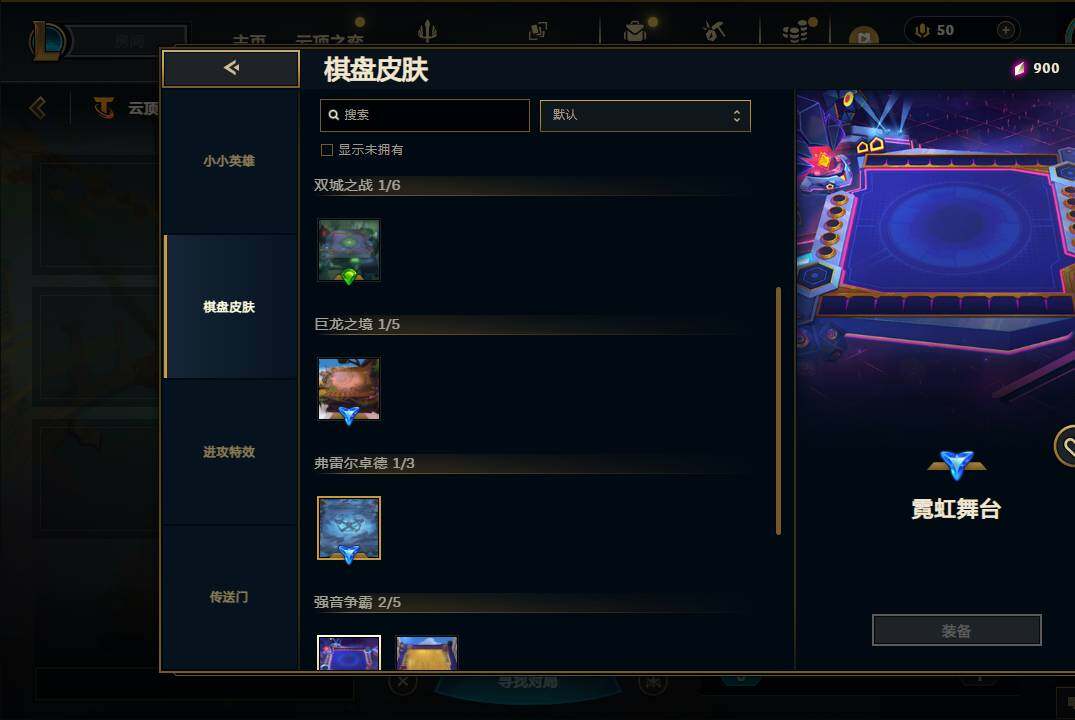Viewport: 1075px width, 720px height.
Task: Switch to the 小小英雄 tab
Action: [230, 160]
